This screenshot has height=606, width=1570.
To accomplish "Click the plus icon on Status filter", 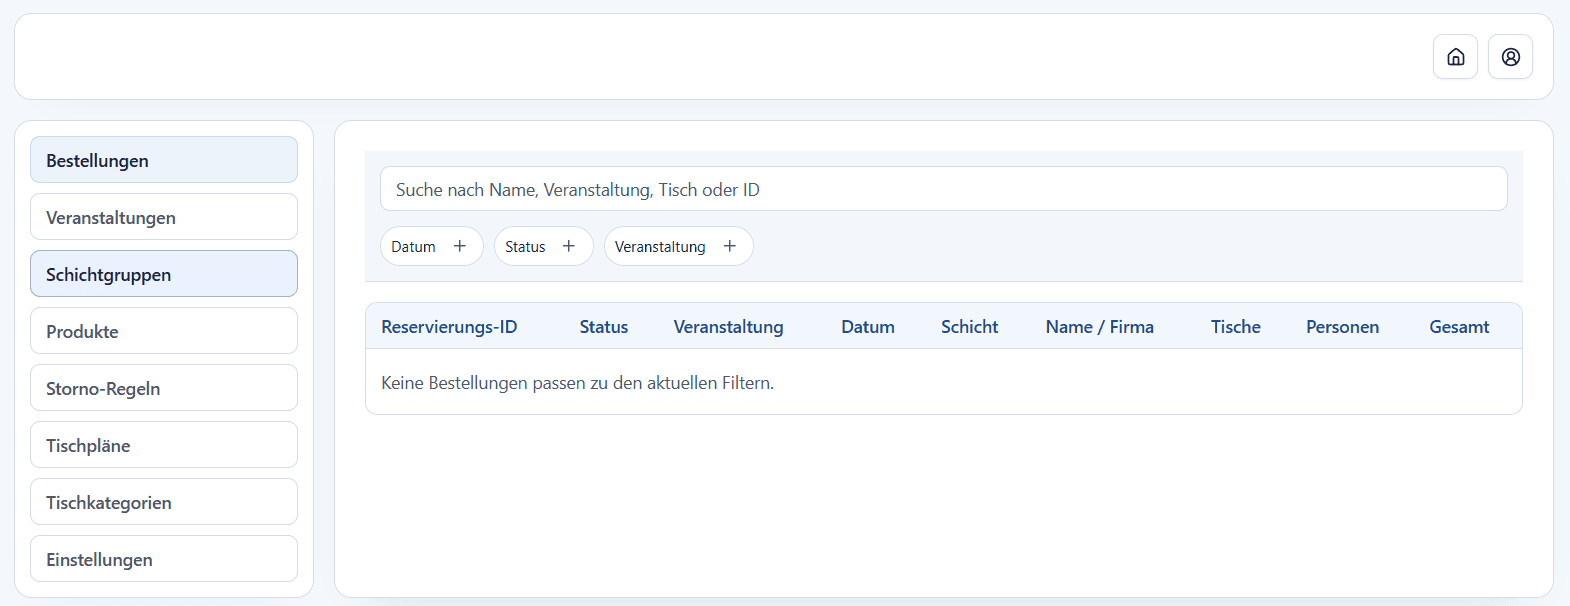I will point(569,246).
